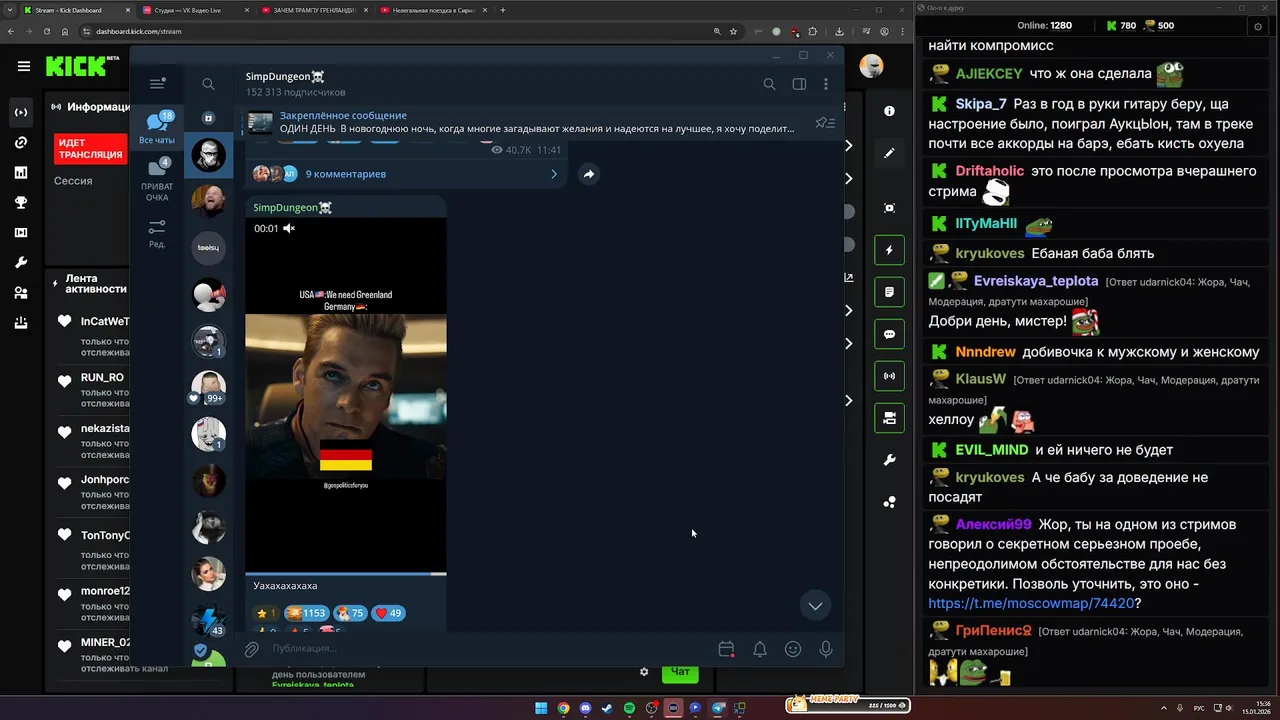Toggle the chat bubble panel button
The width and height of the screenshot is (1280, 720).
pyautogui.click(x=889, y=334)
